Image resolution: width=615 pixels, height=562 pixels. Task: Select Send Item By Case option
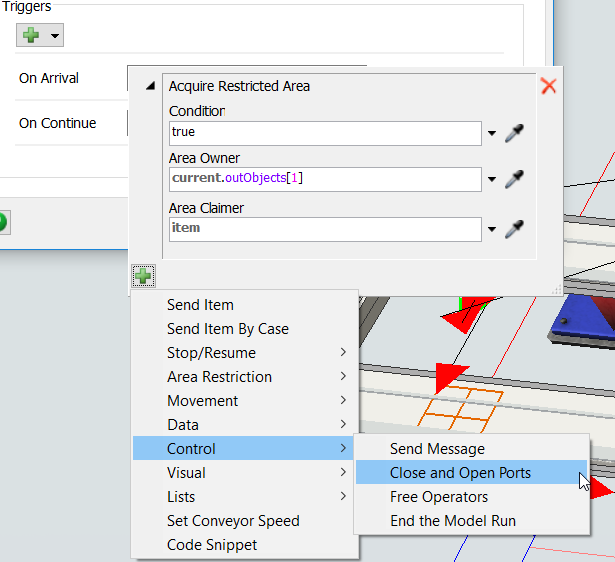tap(227, 329)
